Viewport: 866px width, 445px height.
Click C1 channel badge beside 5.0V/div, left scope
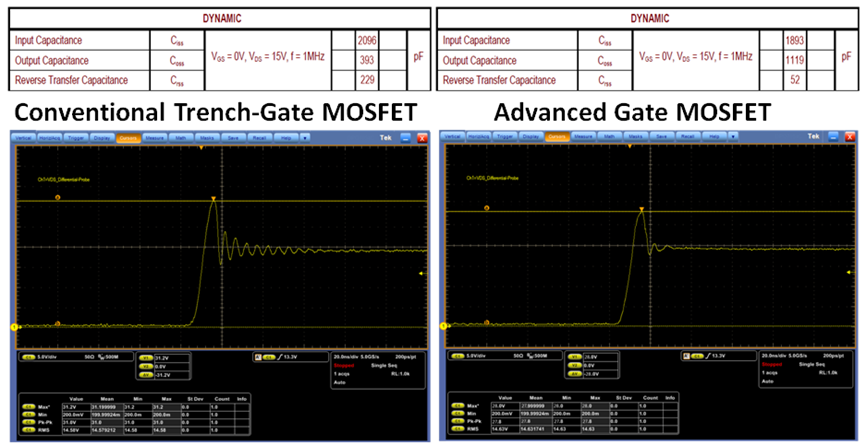27,355
